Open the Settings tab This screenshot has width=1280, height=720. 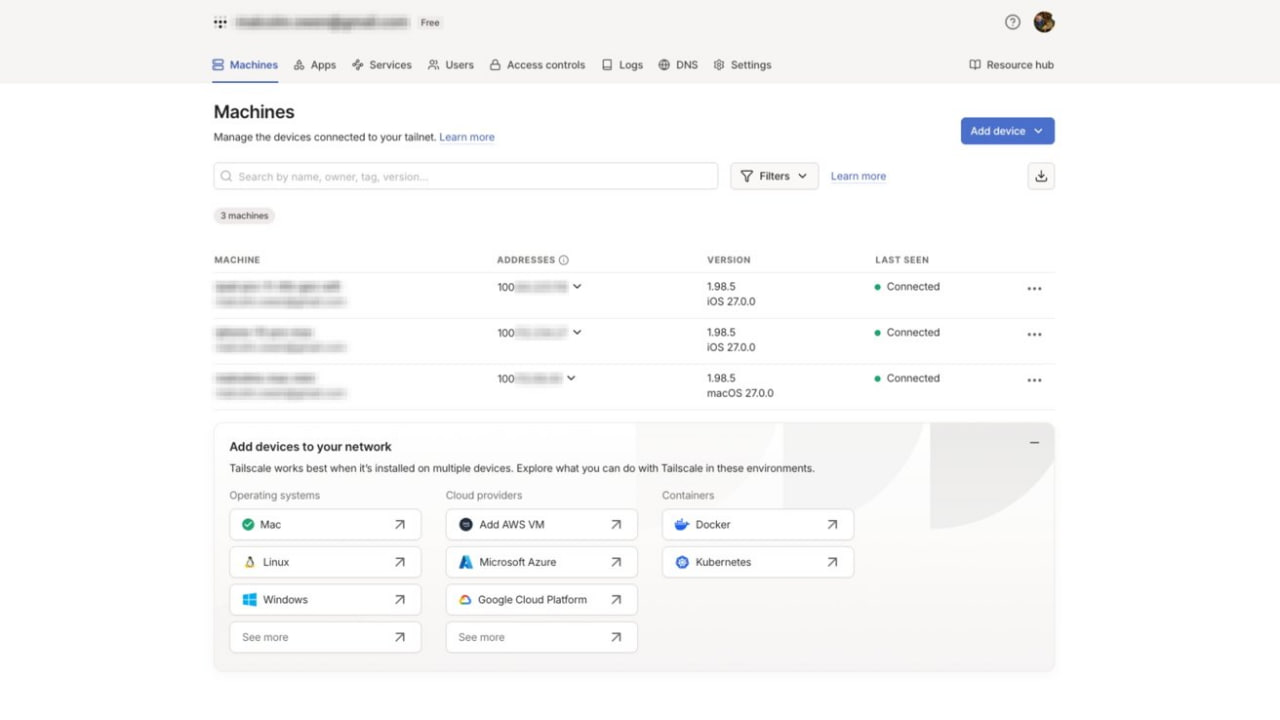pos(742,65)
